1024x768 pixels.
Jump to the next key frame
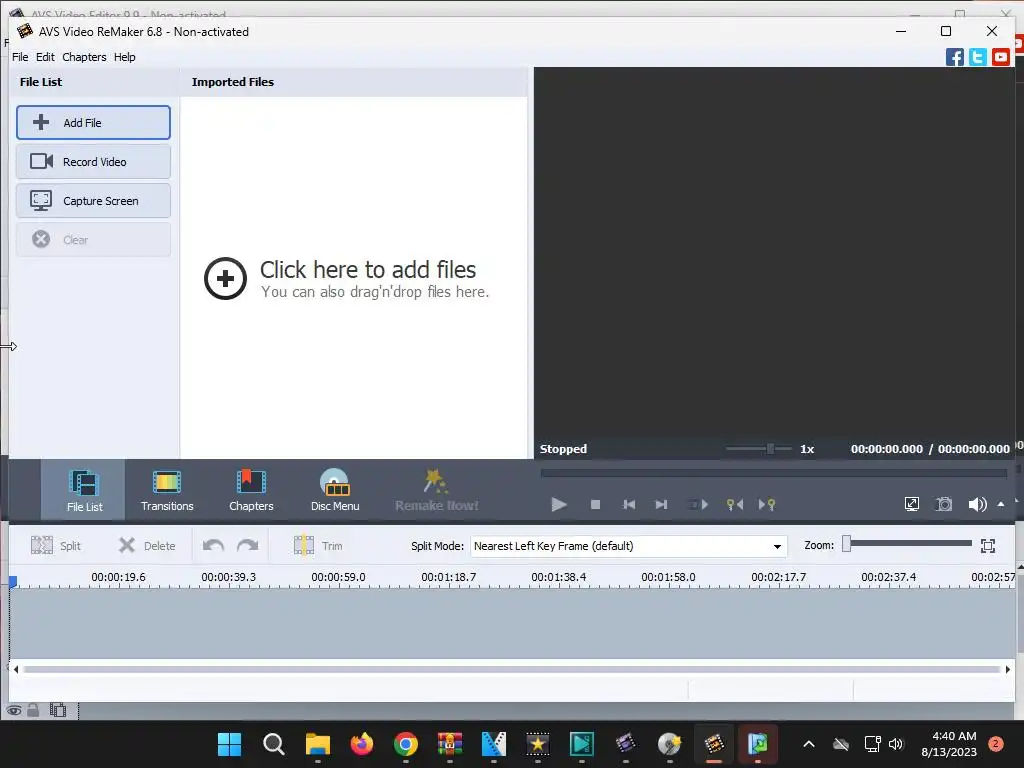[767, 505]
